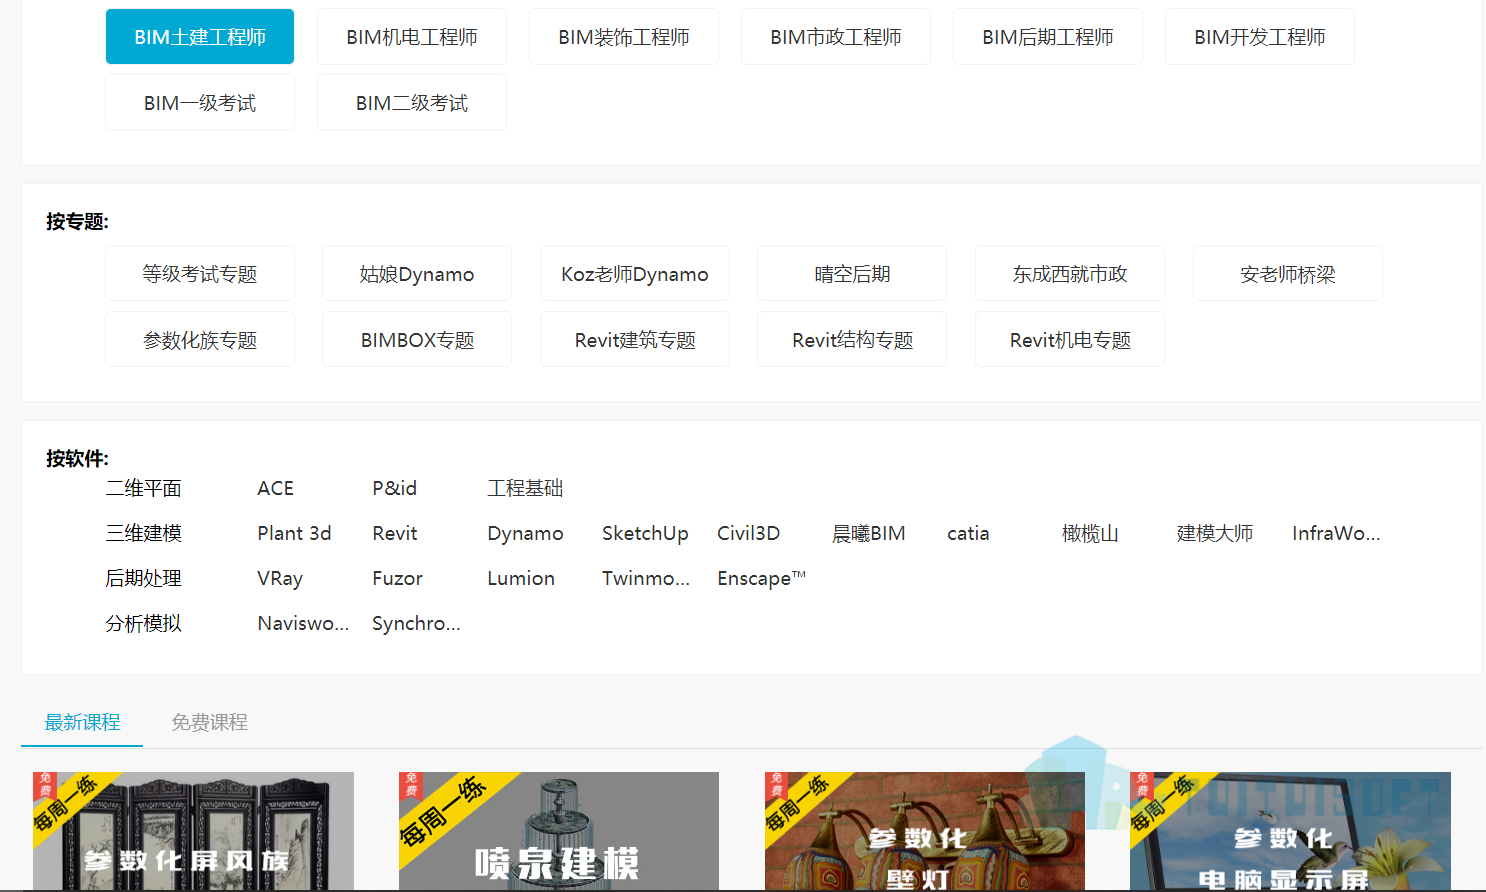The height and width of the screenshot is (892, 1486).
Task: Open the 参数化屏风族 course thumbnail
Action: point(193,831)
